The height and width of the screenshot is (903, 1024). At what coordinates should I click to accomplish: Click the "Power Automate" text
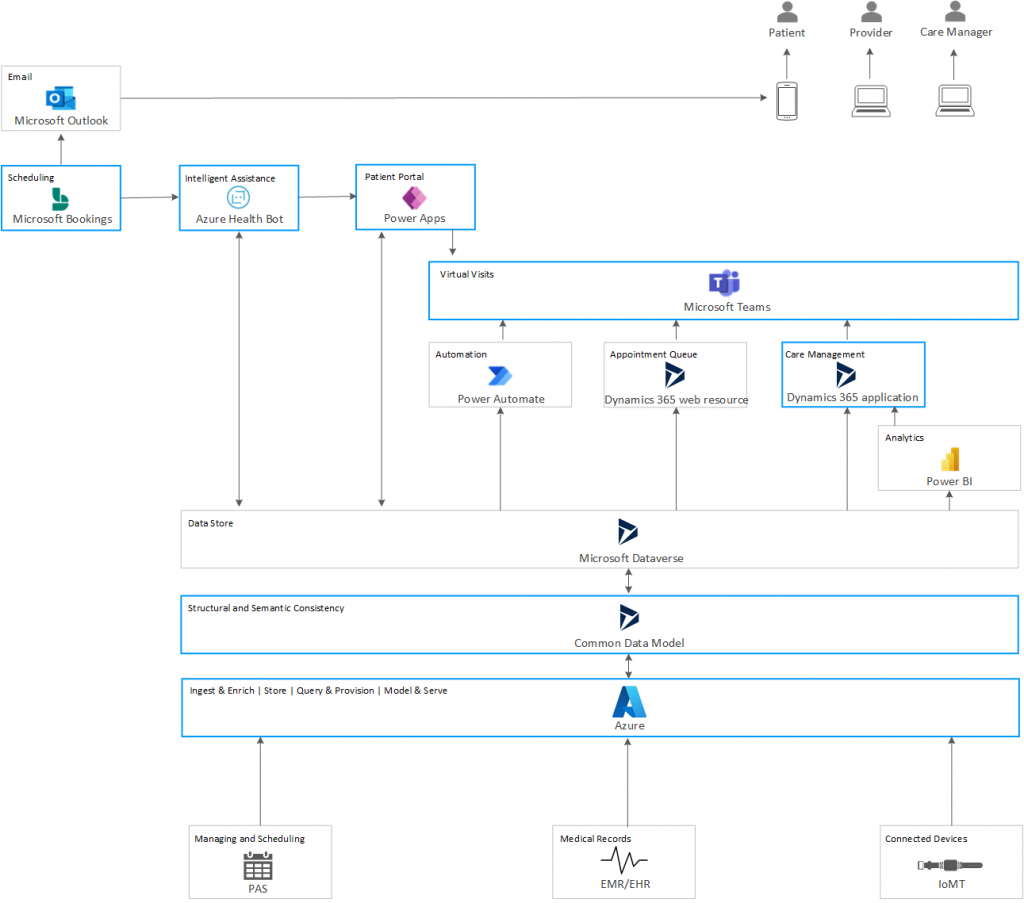pos(501,399)
